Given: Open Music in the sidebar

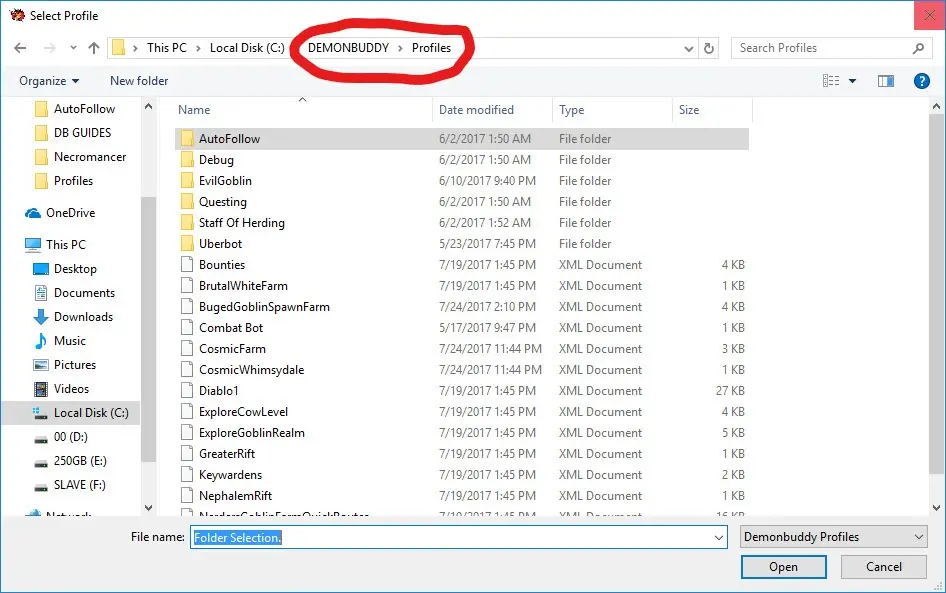Looking at the screenshot, I should 59,341.
